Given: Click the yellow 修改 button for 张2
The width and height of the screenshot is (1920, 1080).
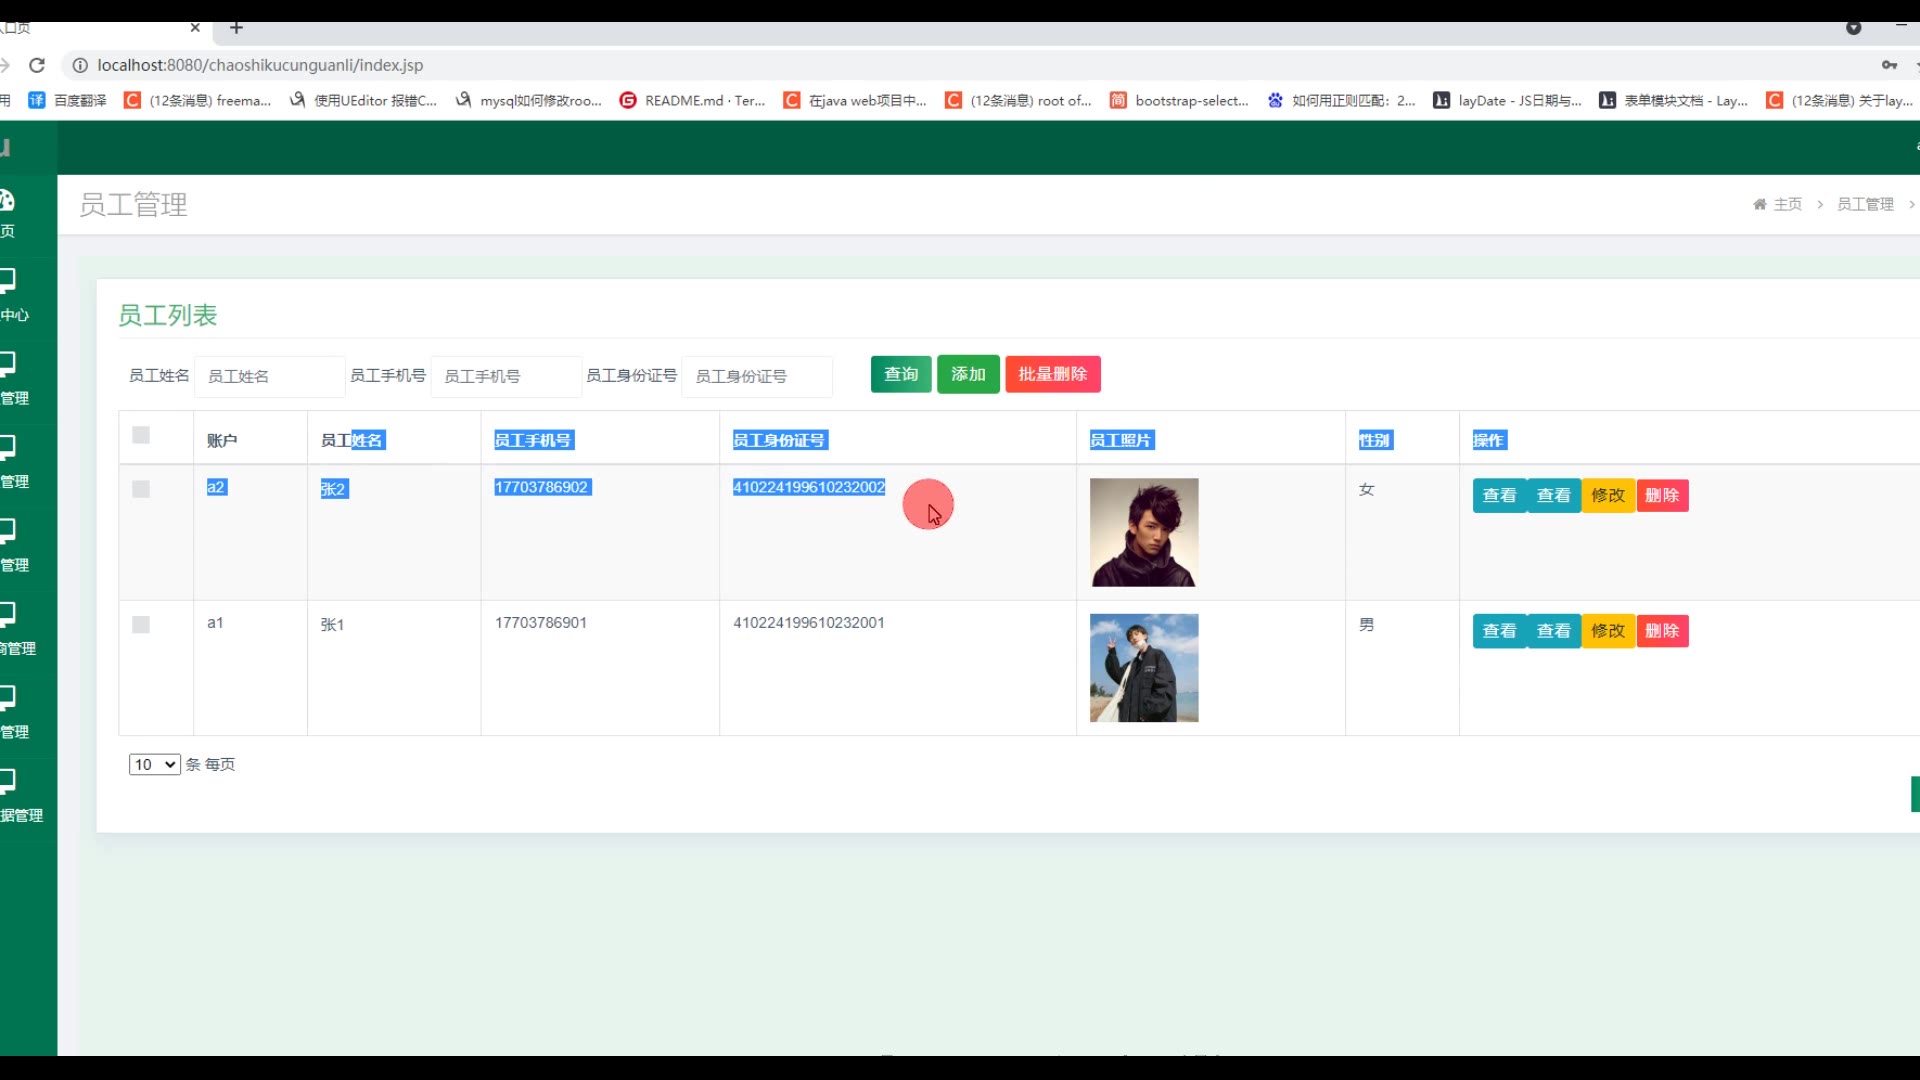Looking at the screenshot, I should [x=1608, y=495].
